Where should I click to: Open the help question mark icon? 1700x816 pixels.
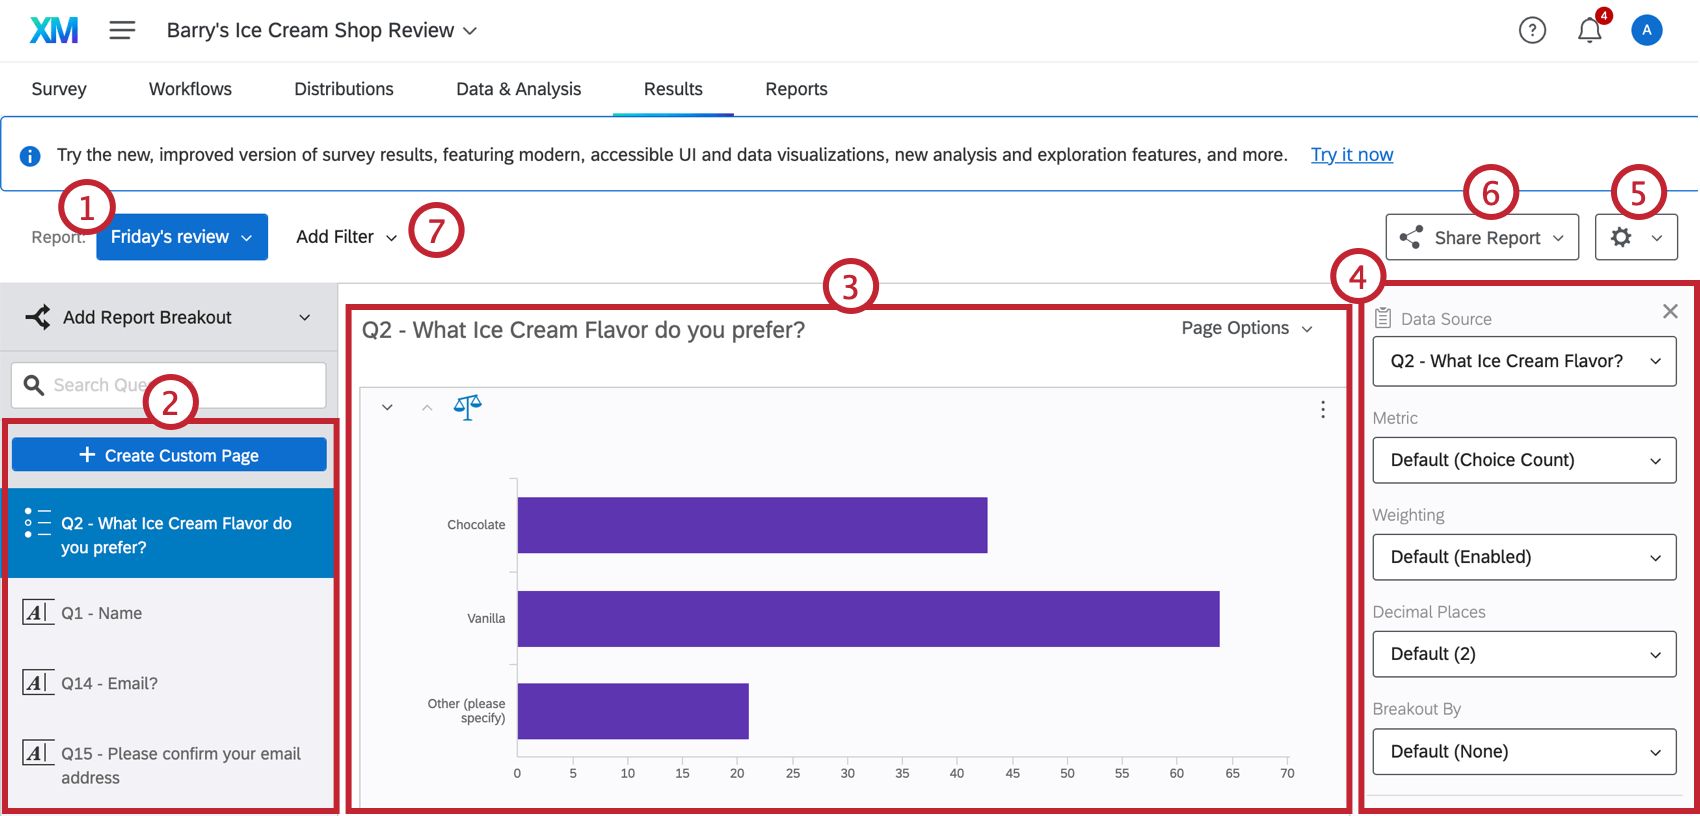[1531, 31]
